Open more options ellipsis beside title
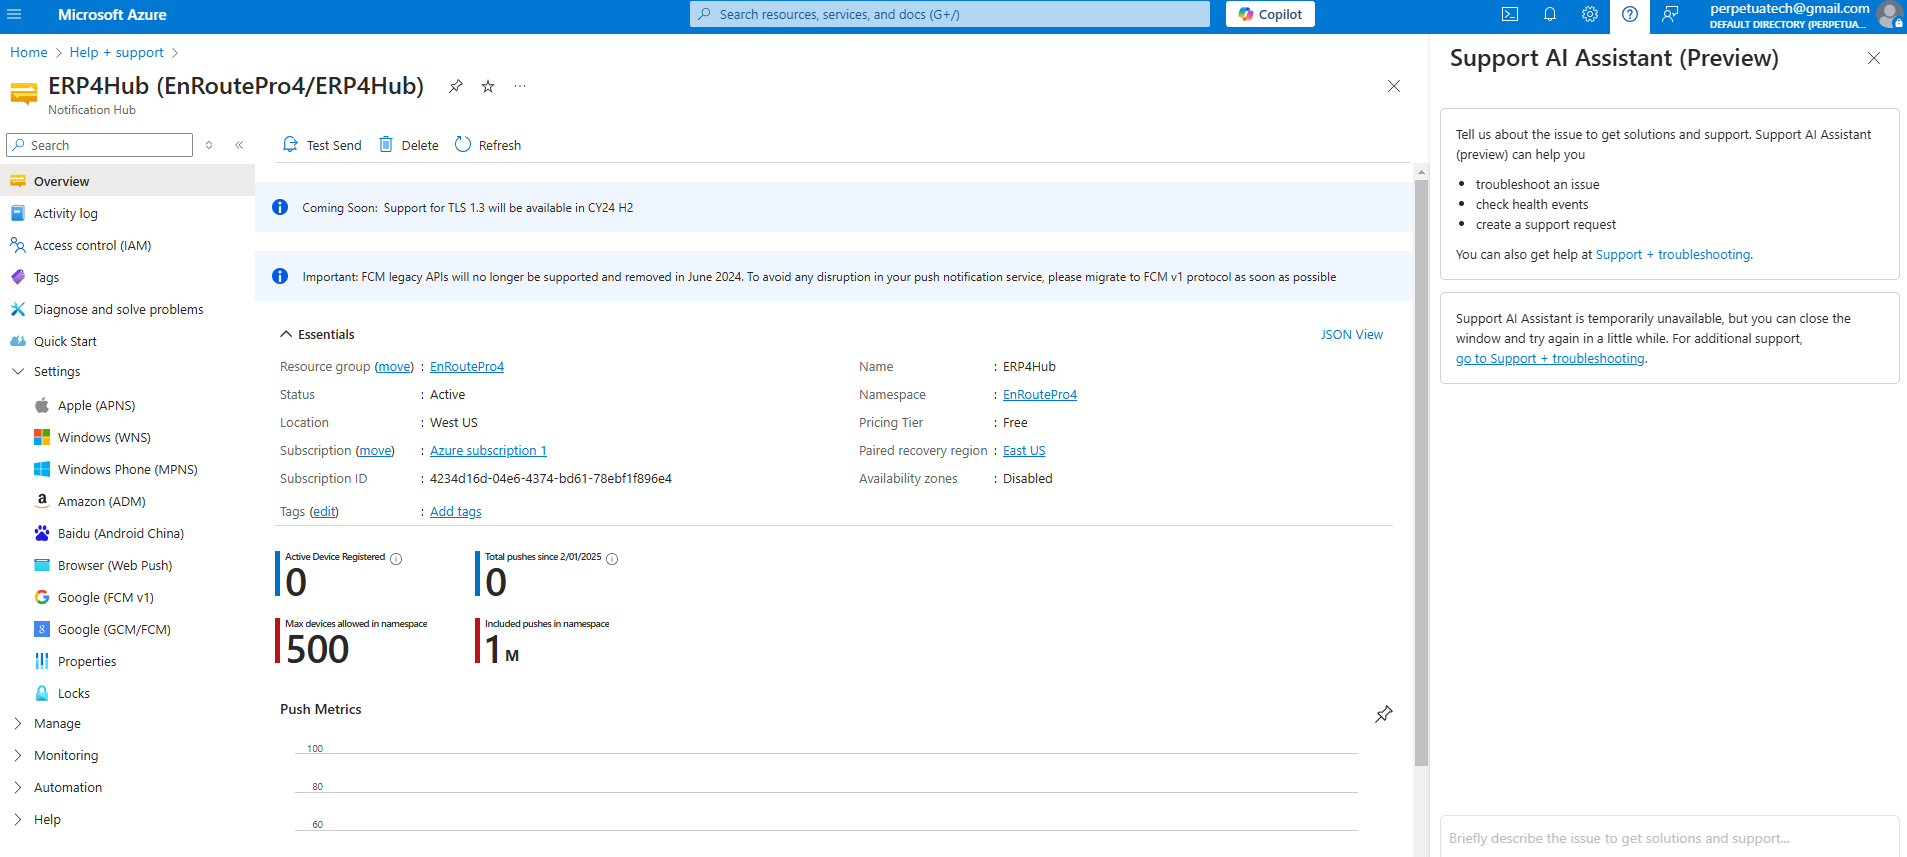Viewport: 1907px width, 857px height. (x=520, y=86)
